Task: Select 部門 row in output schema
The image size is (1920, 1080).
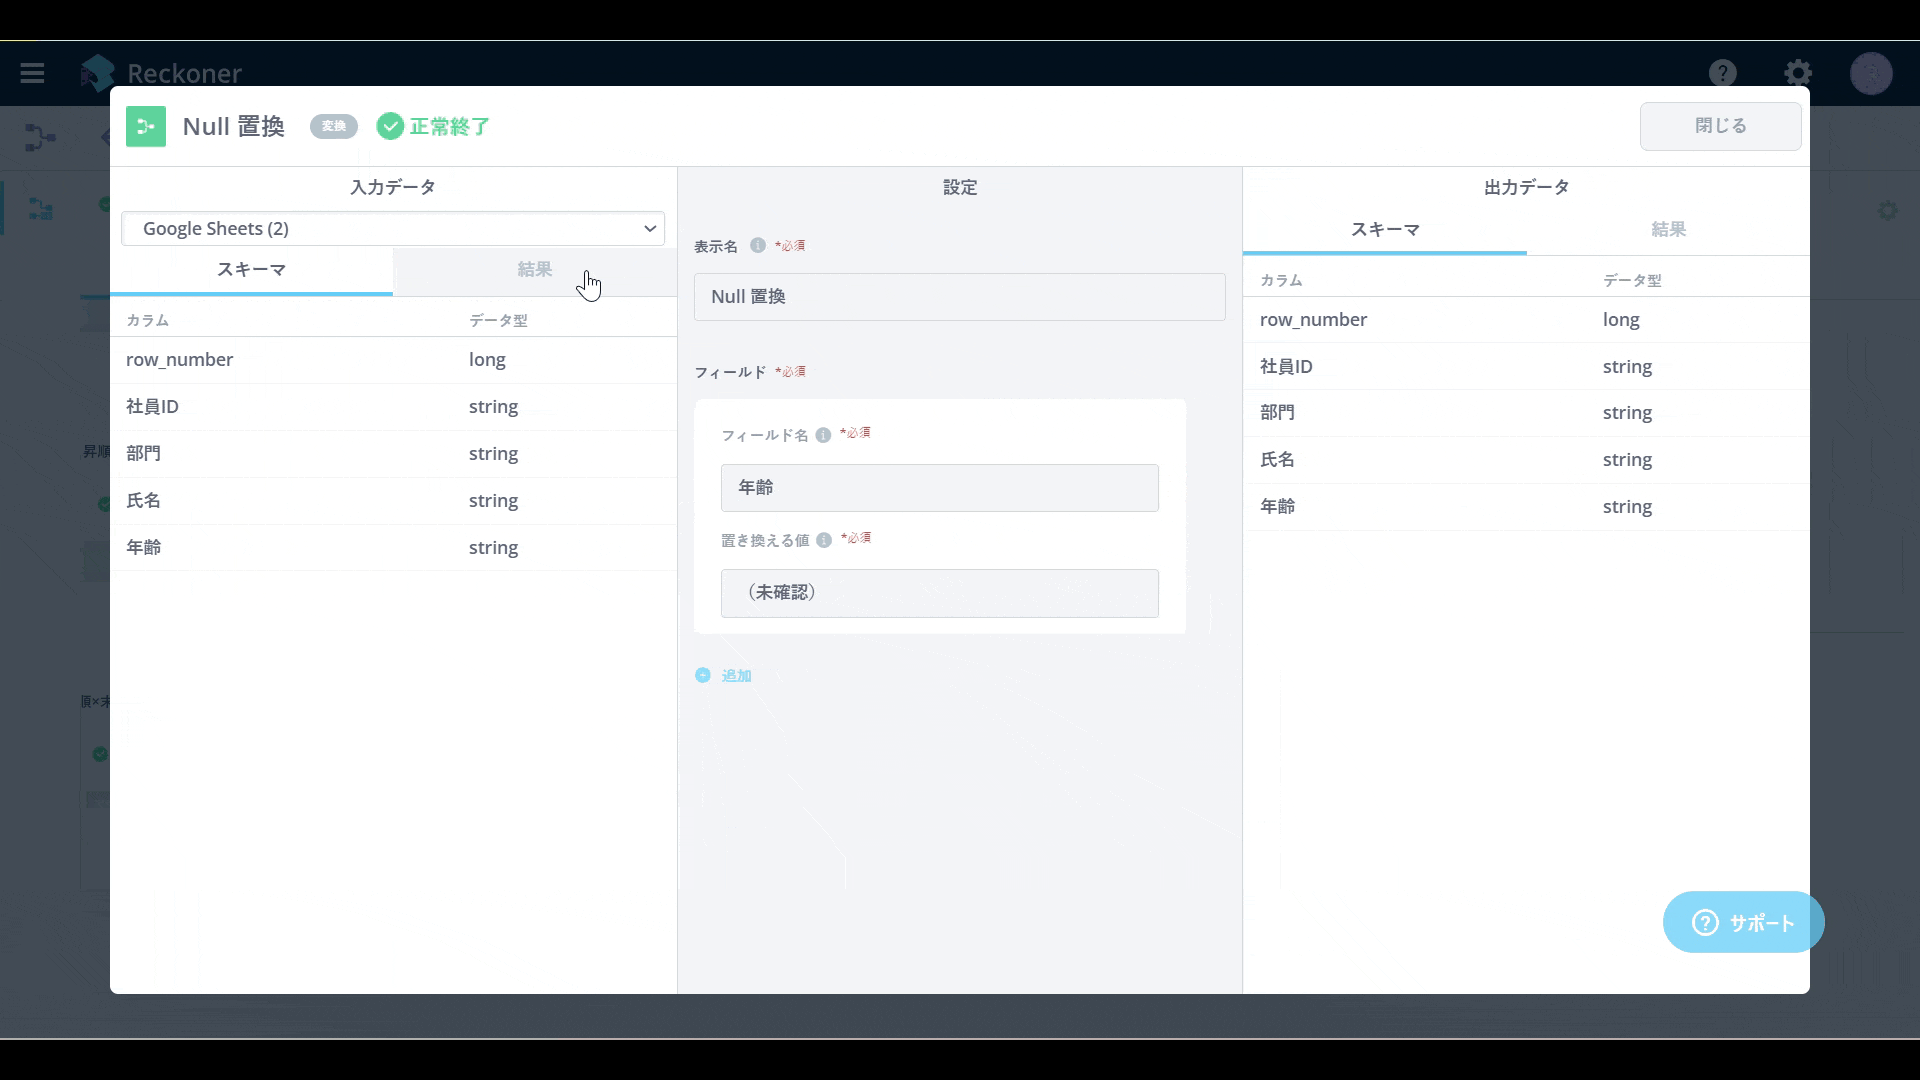Action: (x=1526, y=413)
